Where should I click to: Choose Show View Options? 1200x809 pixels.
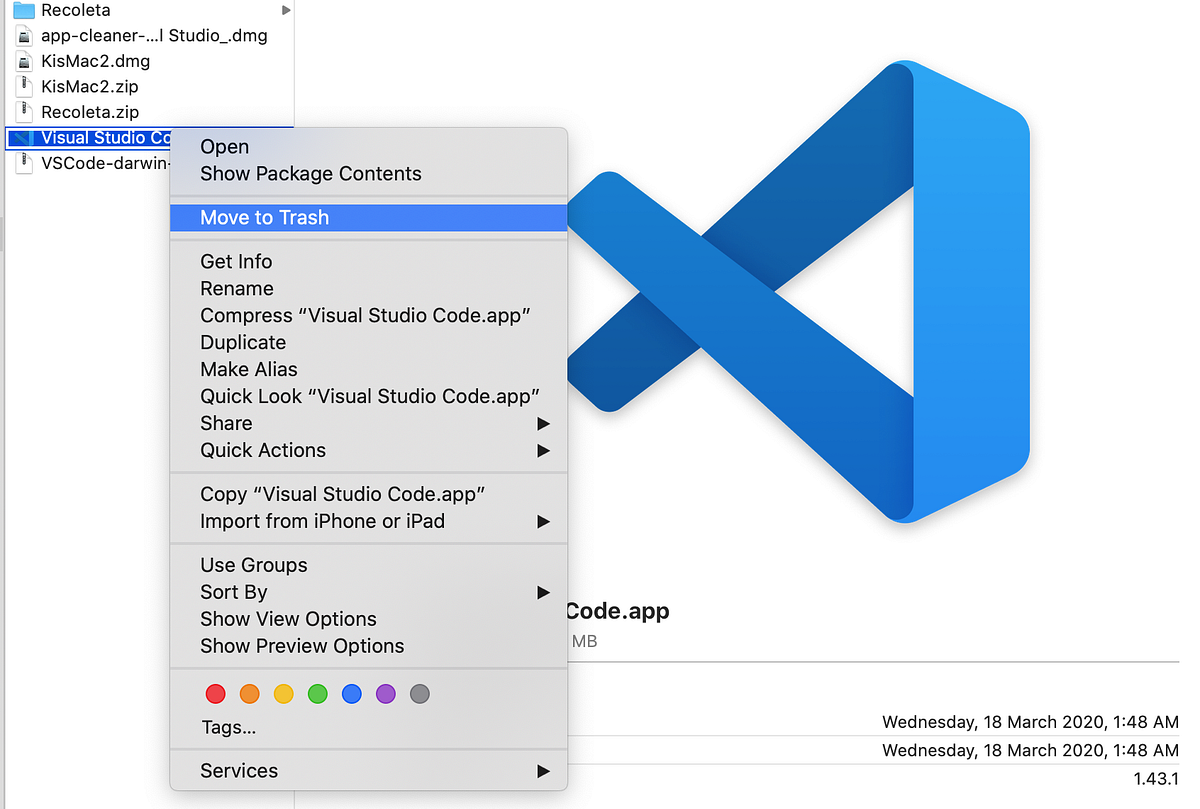coord(369,620)
